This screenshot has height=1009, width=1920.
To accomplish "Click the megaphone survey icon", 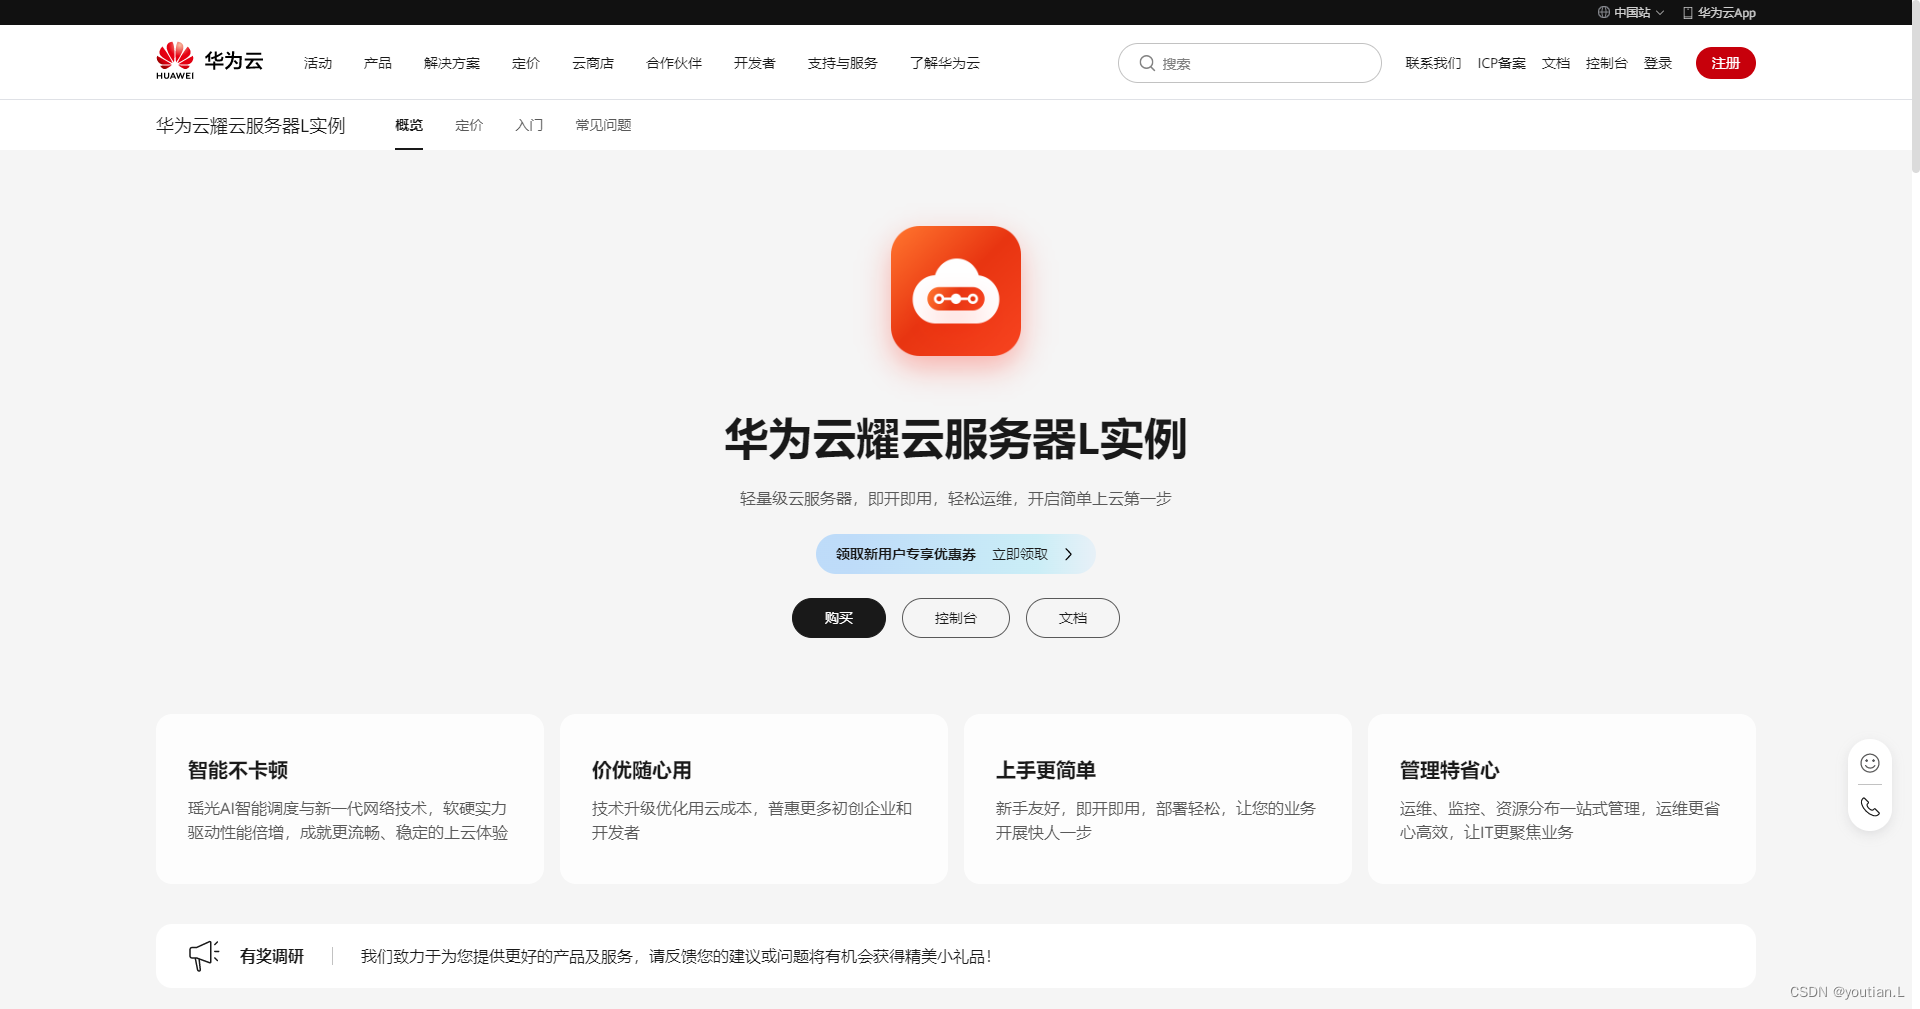I will point(203,955).
